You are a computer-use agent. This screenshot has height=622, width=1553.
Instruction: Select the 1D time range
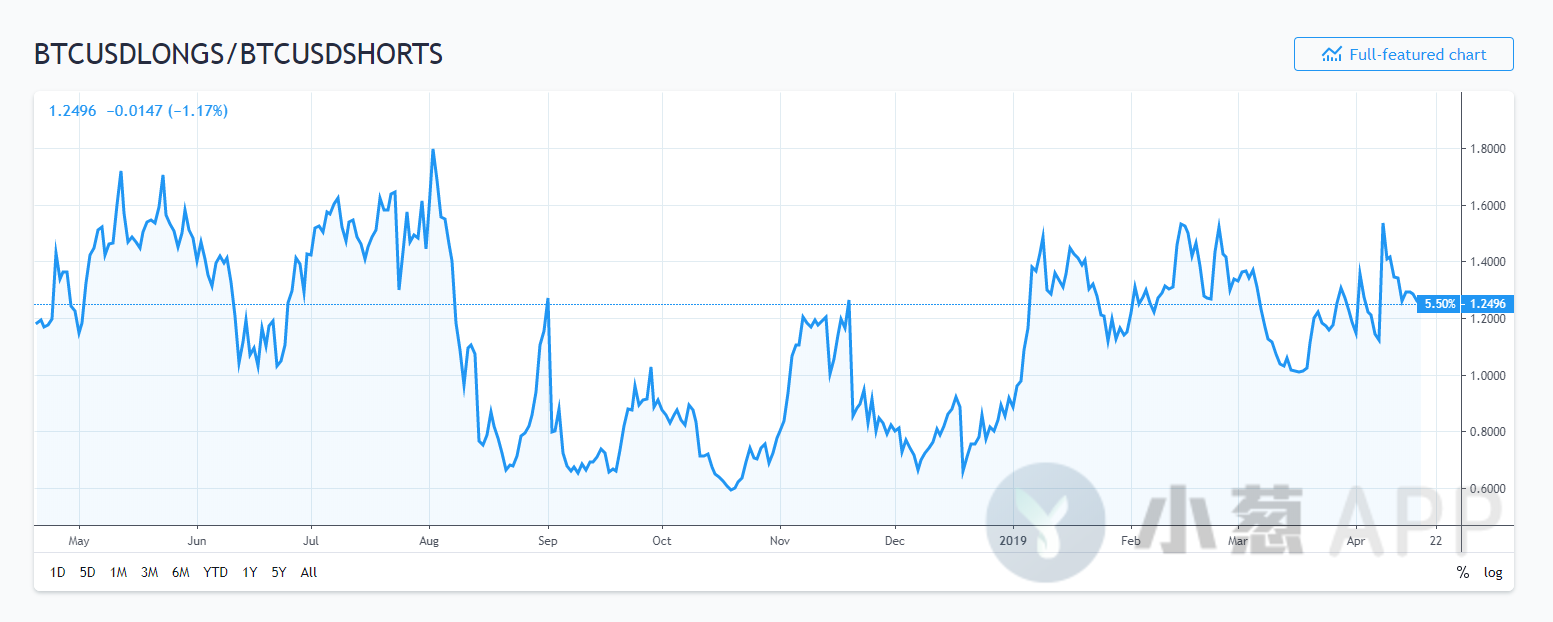click(58, 573)
